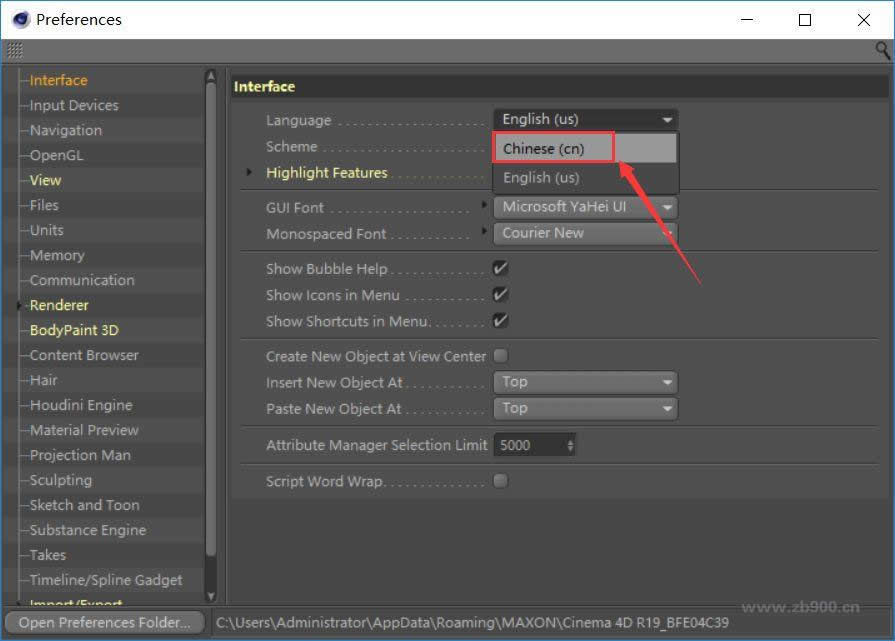Enable Create New Object at View Center
This screenshot has width=895, height=641.
(501, 356)
